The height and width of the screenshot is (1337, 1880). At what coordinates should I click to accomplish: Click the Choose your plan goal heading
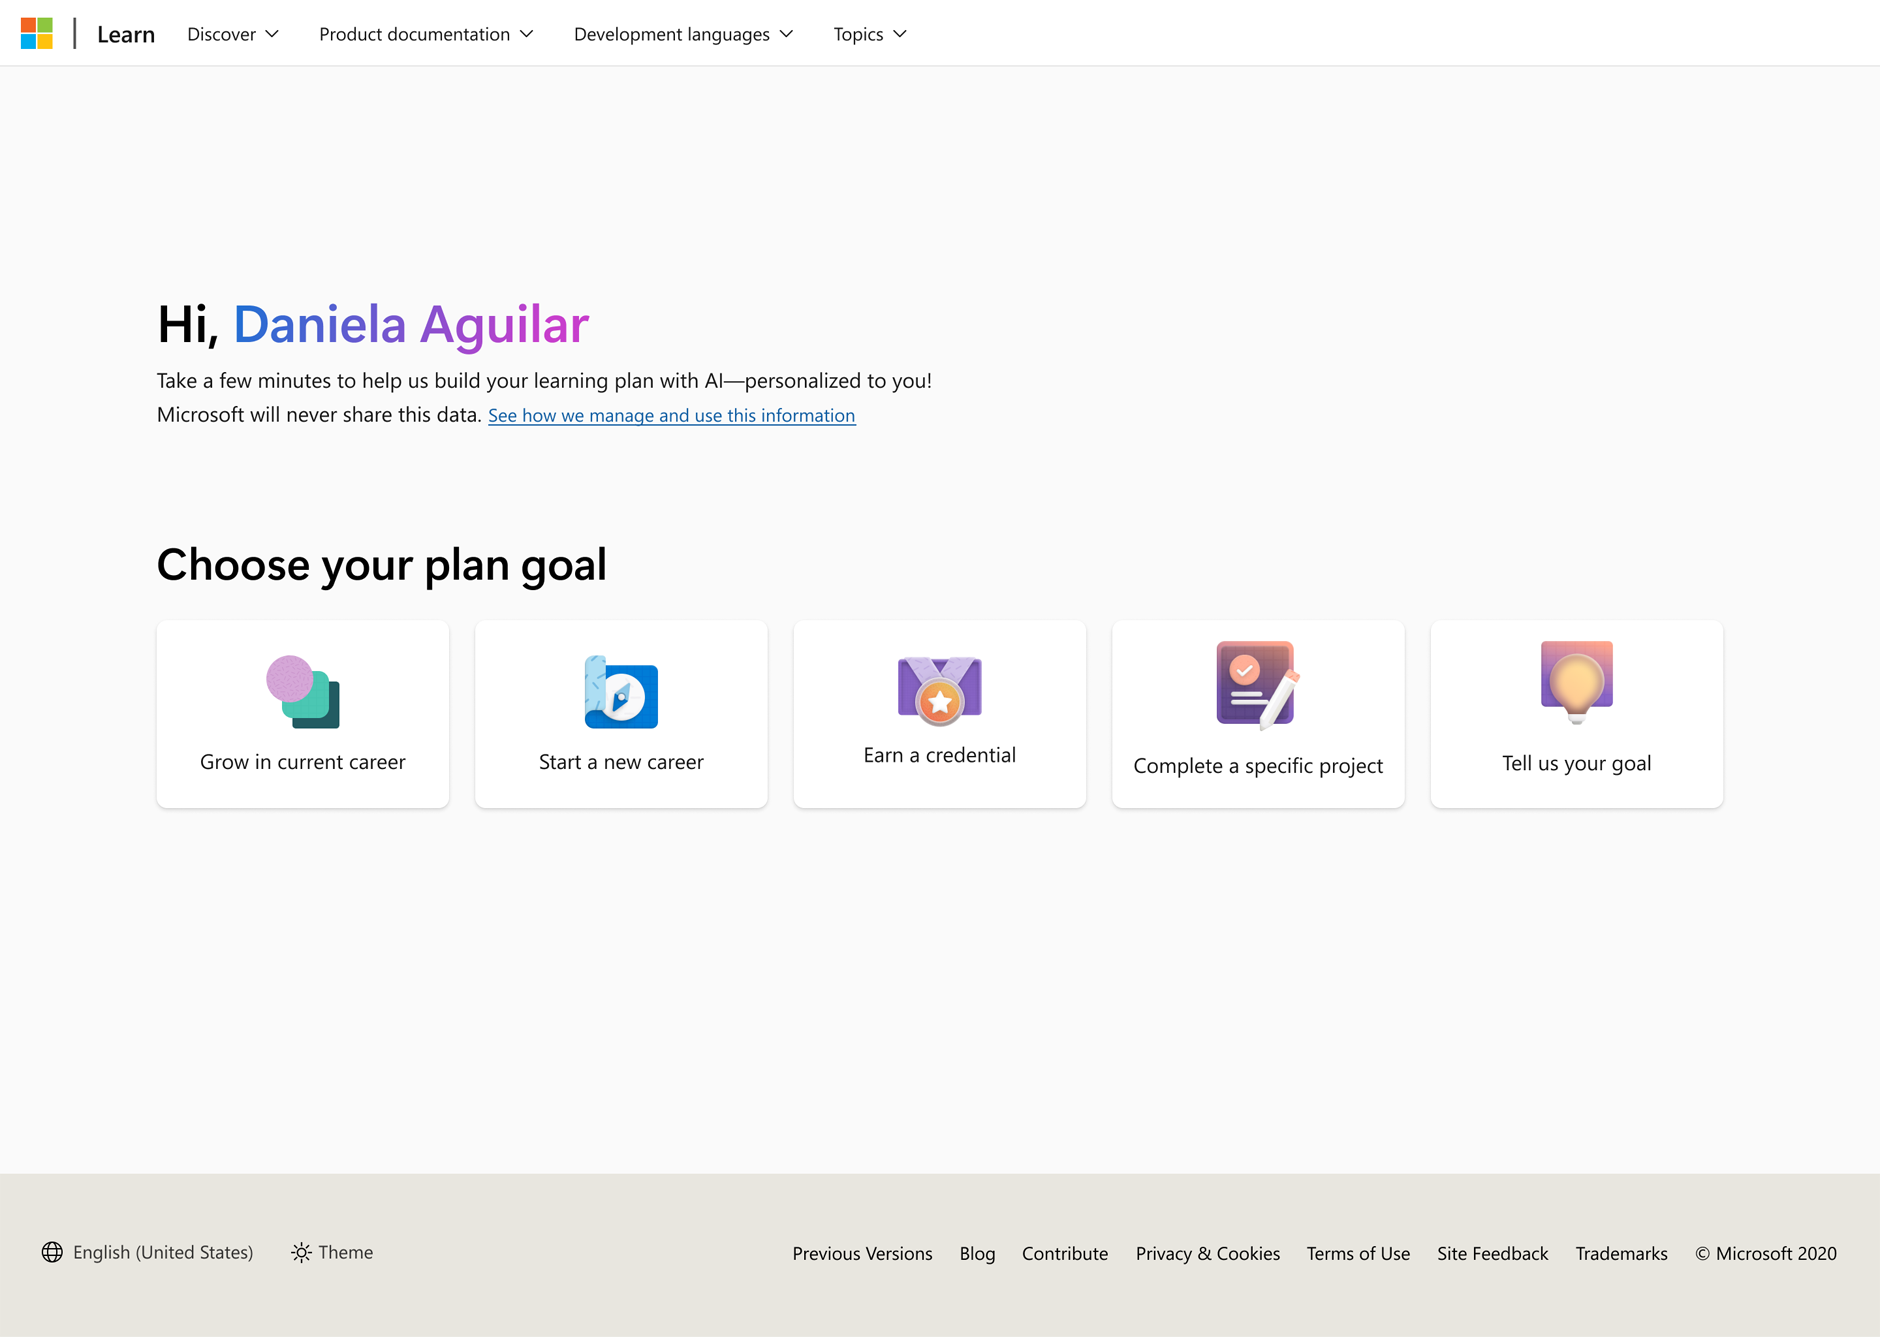click(382, 564)
